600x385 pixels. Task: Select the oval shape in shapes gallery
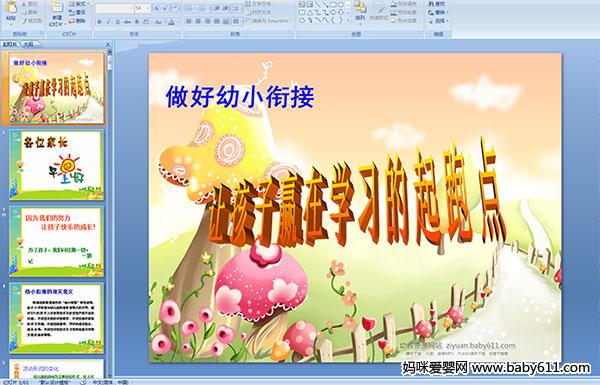(x=340, y=4)
